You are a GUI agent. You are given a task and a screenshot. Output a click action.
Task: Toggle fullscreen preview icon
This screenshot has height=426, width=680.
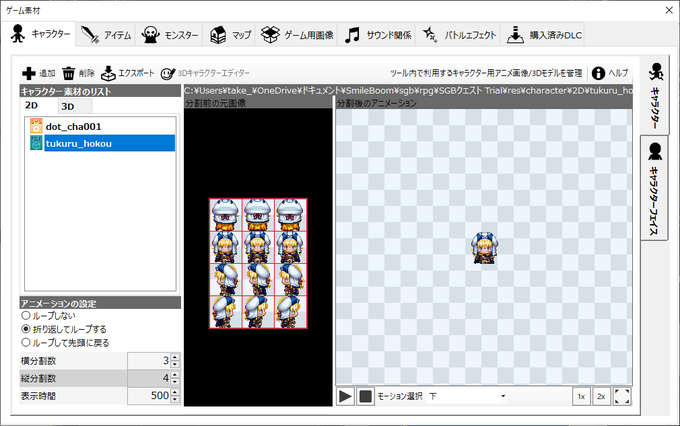[622, 396]
